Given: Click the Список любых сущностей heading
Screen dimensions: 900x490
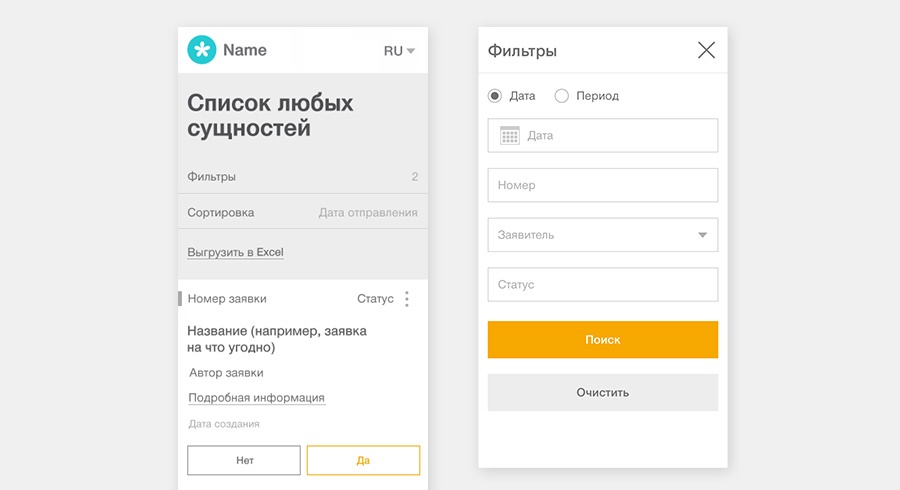Looking at the screenshot, I should tap(270, 115).
